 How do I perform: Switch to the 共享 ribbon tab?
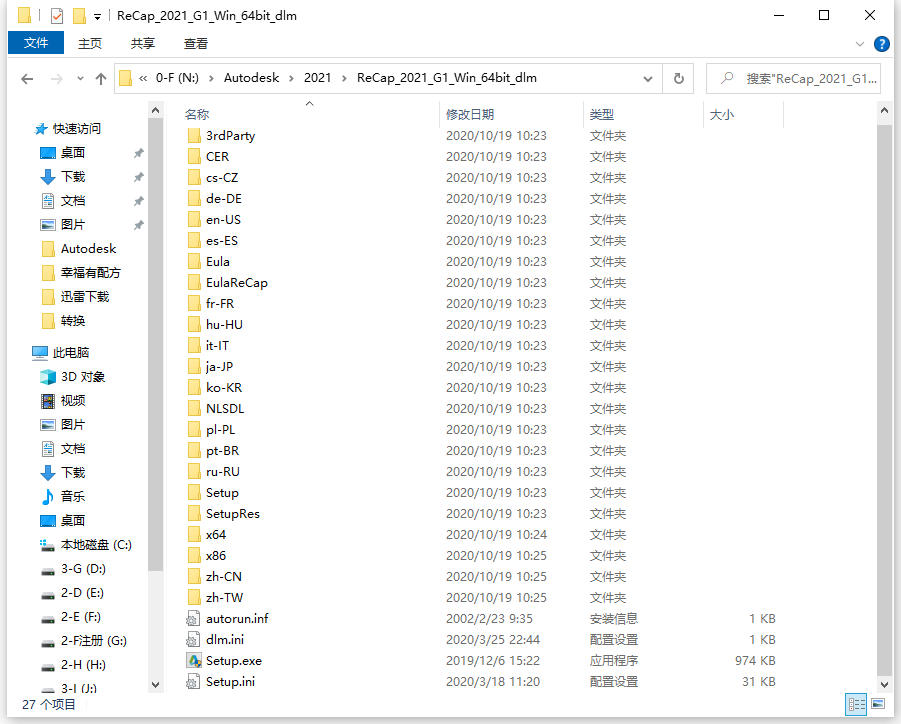pyautogui.click(x=143, y=43)
